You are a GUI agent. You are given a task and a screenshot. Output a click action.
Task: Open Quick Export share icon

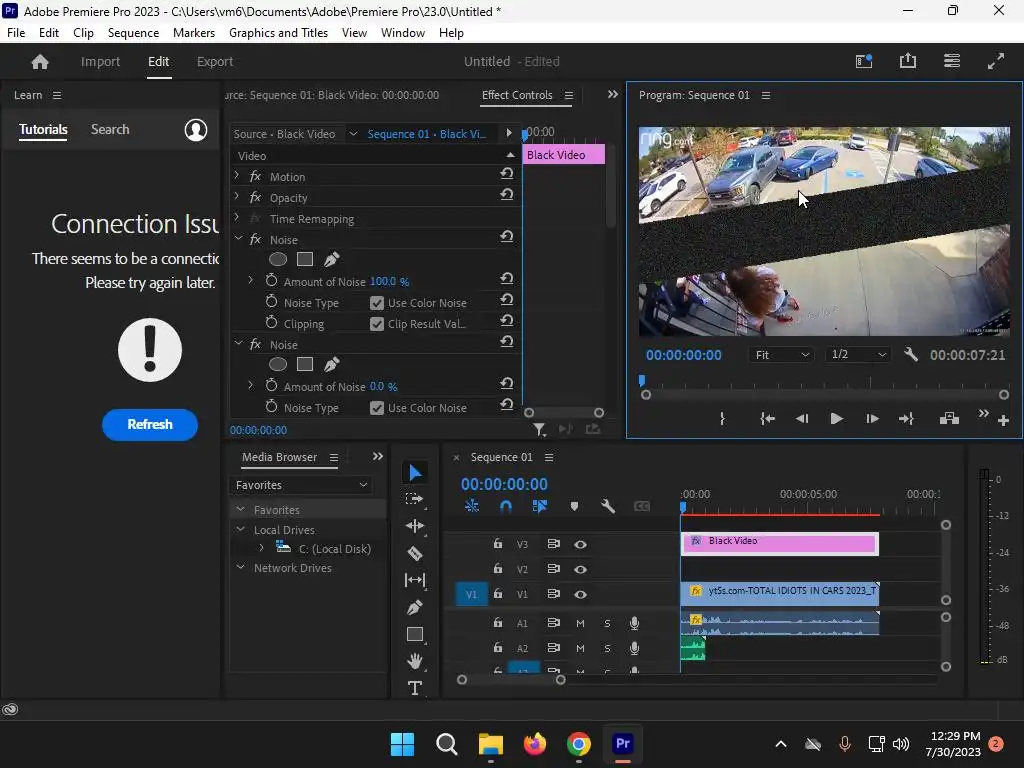pos(908,61)
